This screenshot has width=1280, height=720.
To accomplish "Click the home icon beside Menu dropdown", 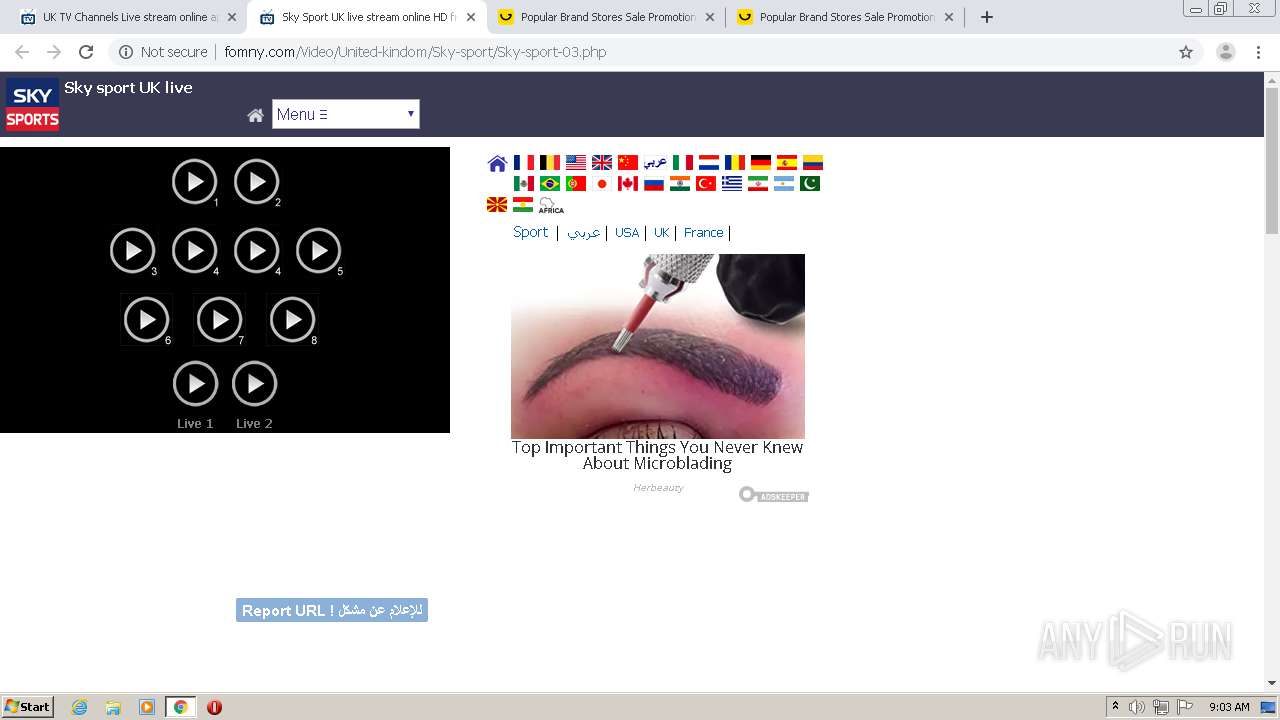I will [x=256, y=115].
